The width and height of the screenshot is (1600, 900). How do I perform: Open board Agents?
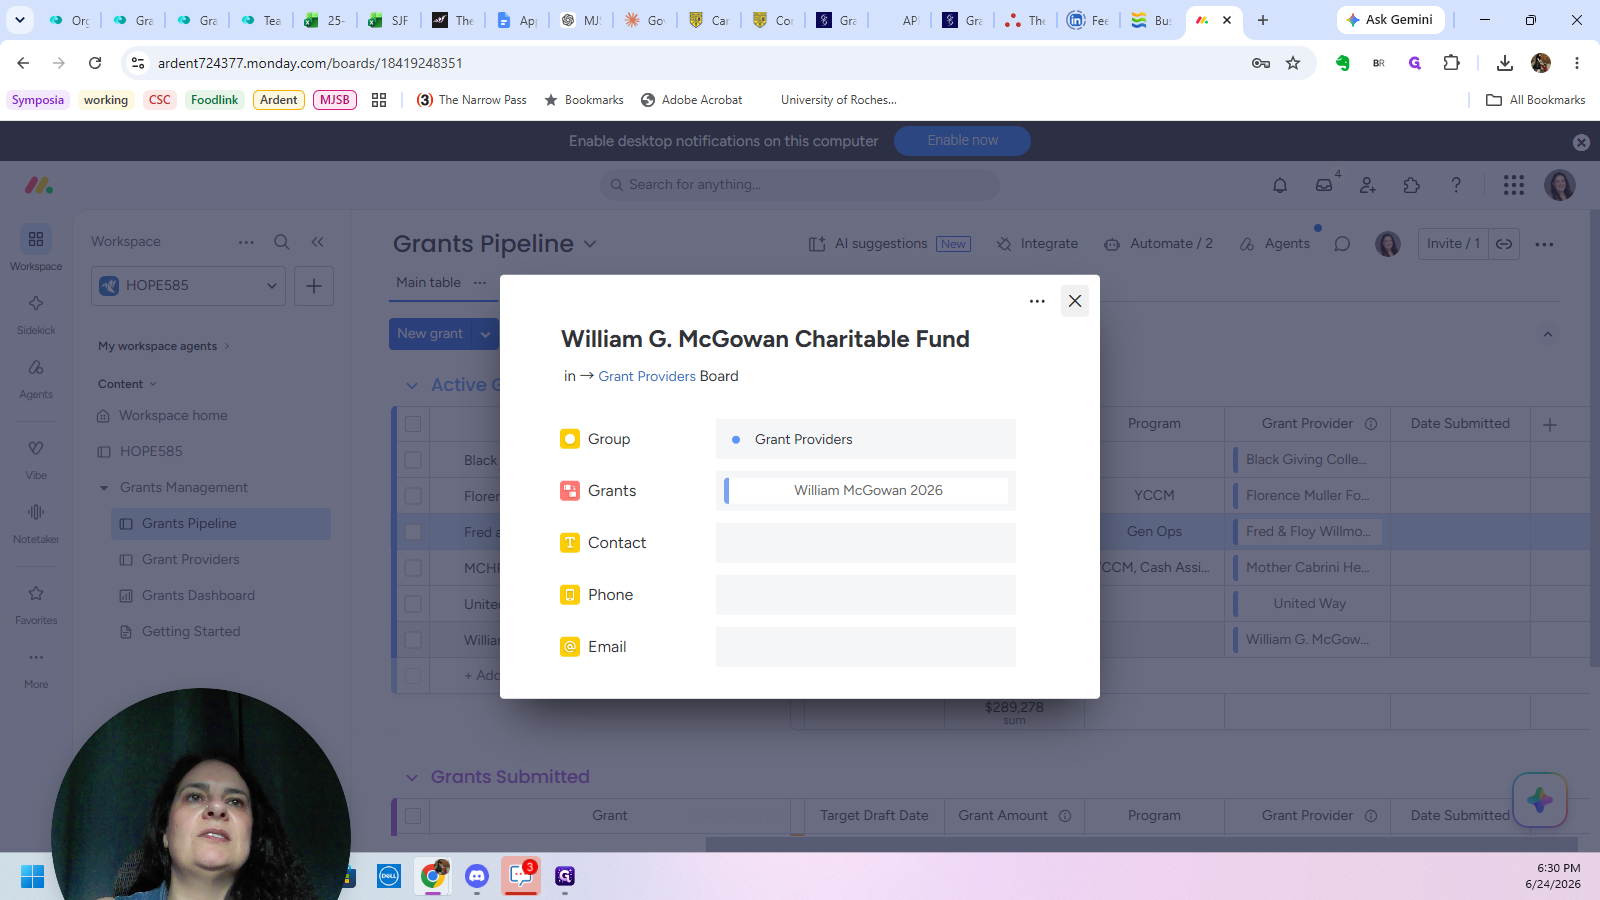click(x=1274, y=244)
